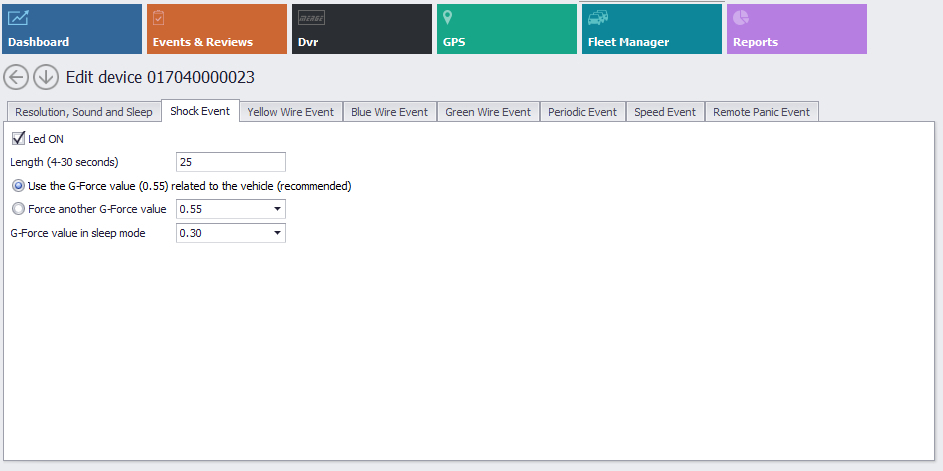Open the Dashboard tile
This screenshot has height=471, width=943.
(x=71, y=29)
